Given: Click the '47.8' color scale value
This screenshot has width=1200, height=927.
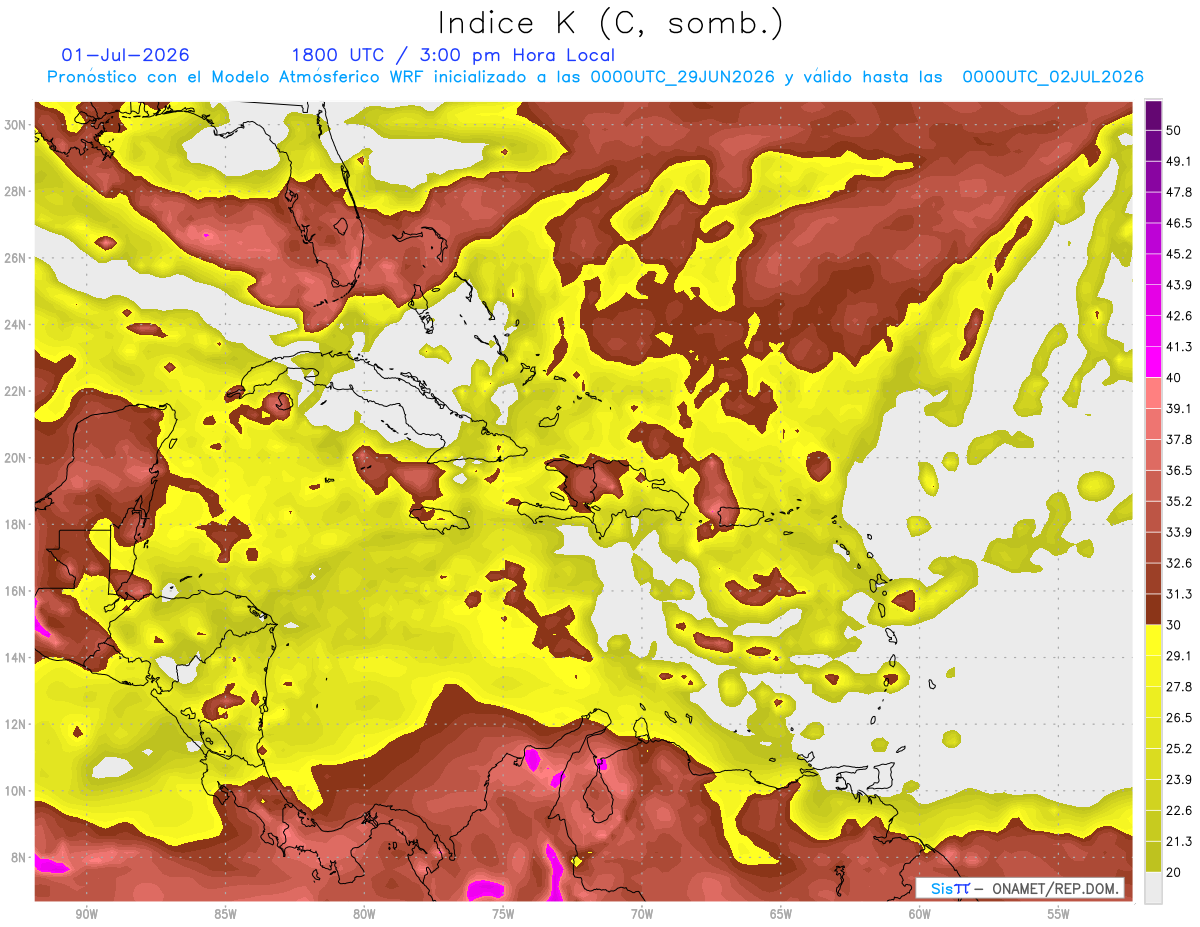Looking at the screenshot, I should 1178,192.
